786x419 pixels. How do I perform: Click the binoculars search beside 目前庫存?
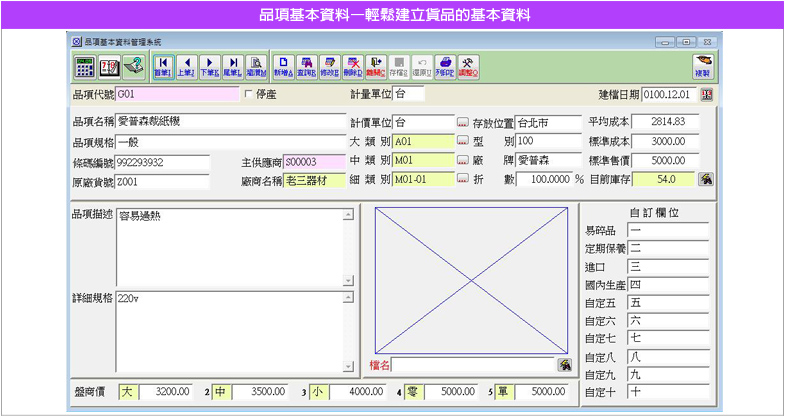click(706, 179)
